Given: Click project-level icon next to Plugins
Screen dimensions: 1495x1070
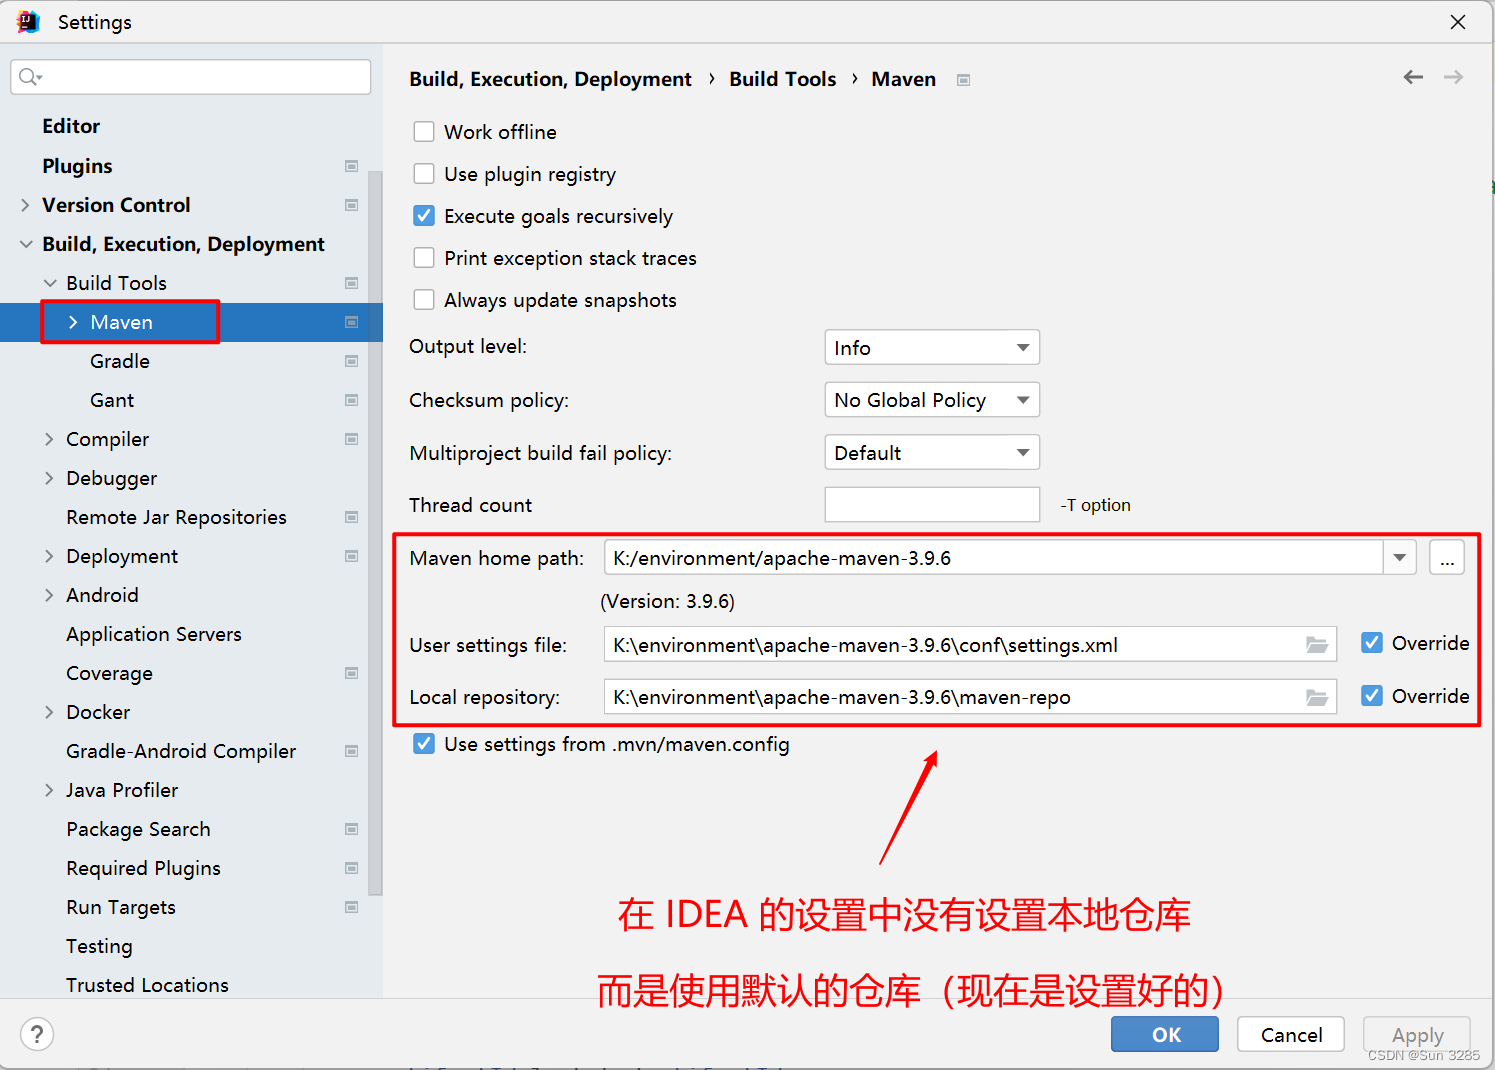Looking at the screenshot, I should pos(352,166).
